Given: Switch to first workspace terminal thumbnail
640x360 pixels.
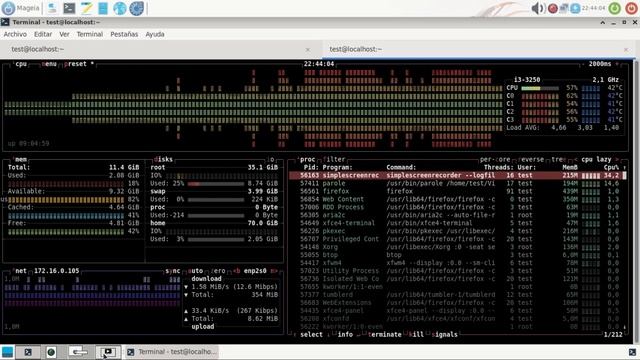Looking at the screenshot, I should 28,352.
